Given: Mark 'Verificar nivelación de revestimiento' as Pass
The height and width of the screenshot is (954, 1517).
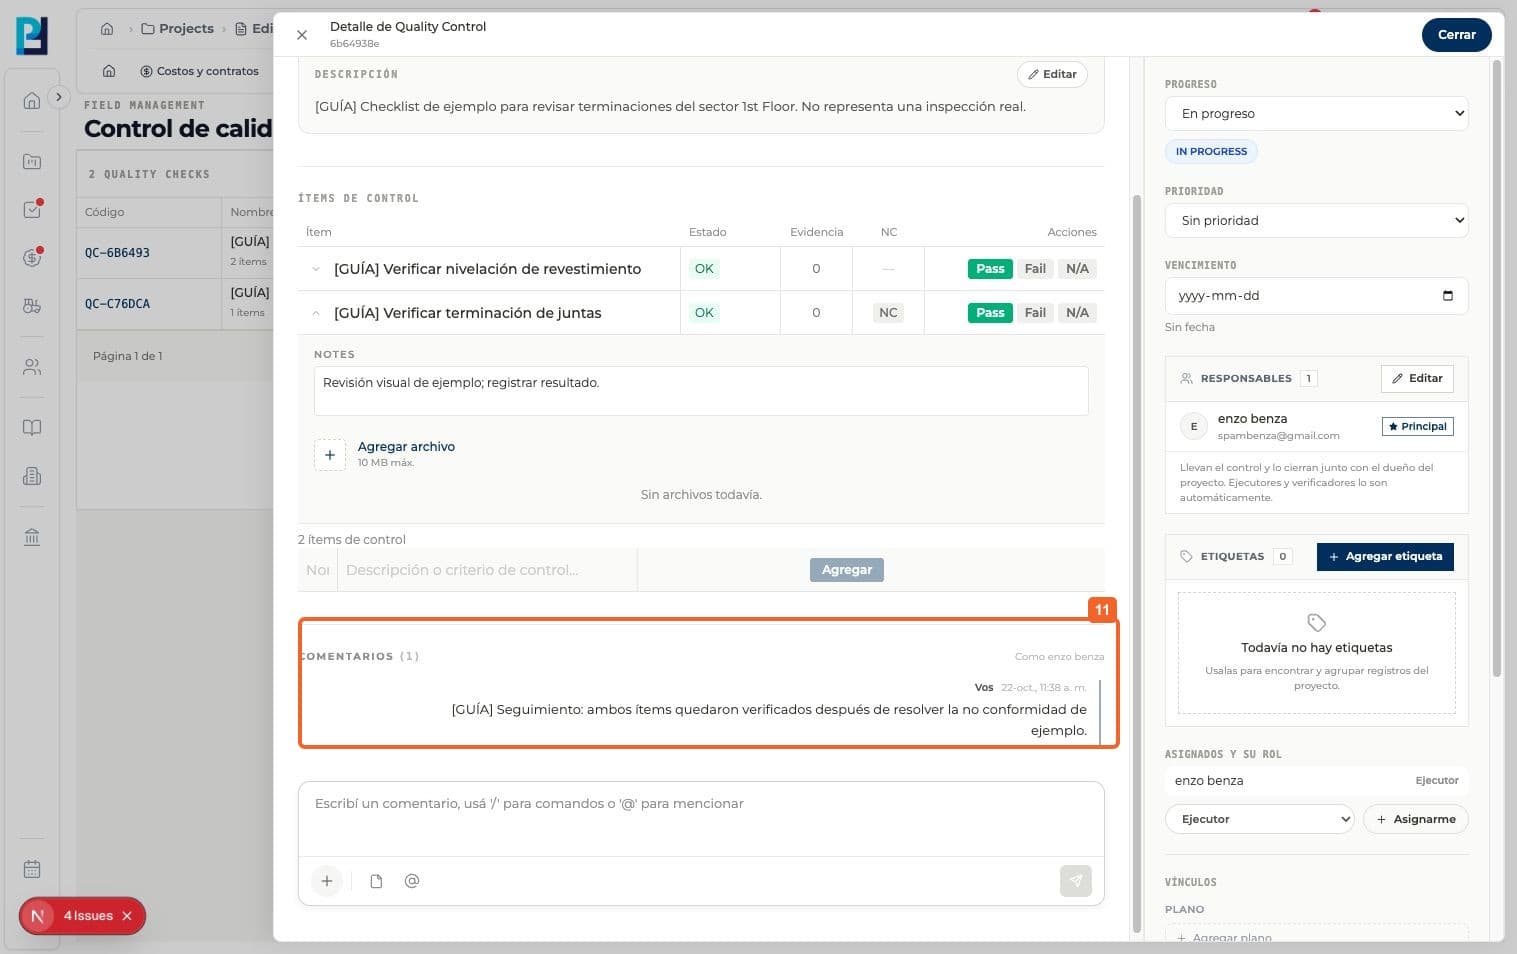Looking at the screenshot, I should [990, 269].
